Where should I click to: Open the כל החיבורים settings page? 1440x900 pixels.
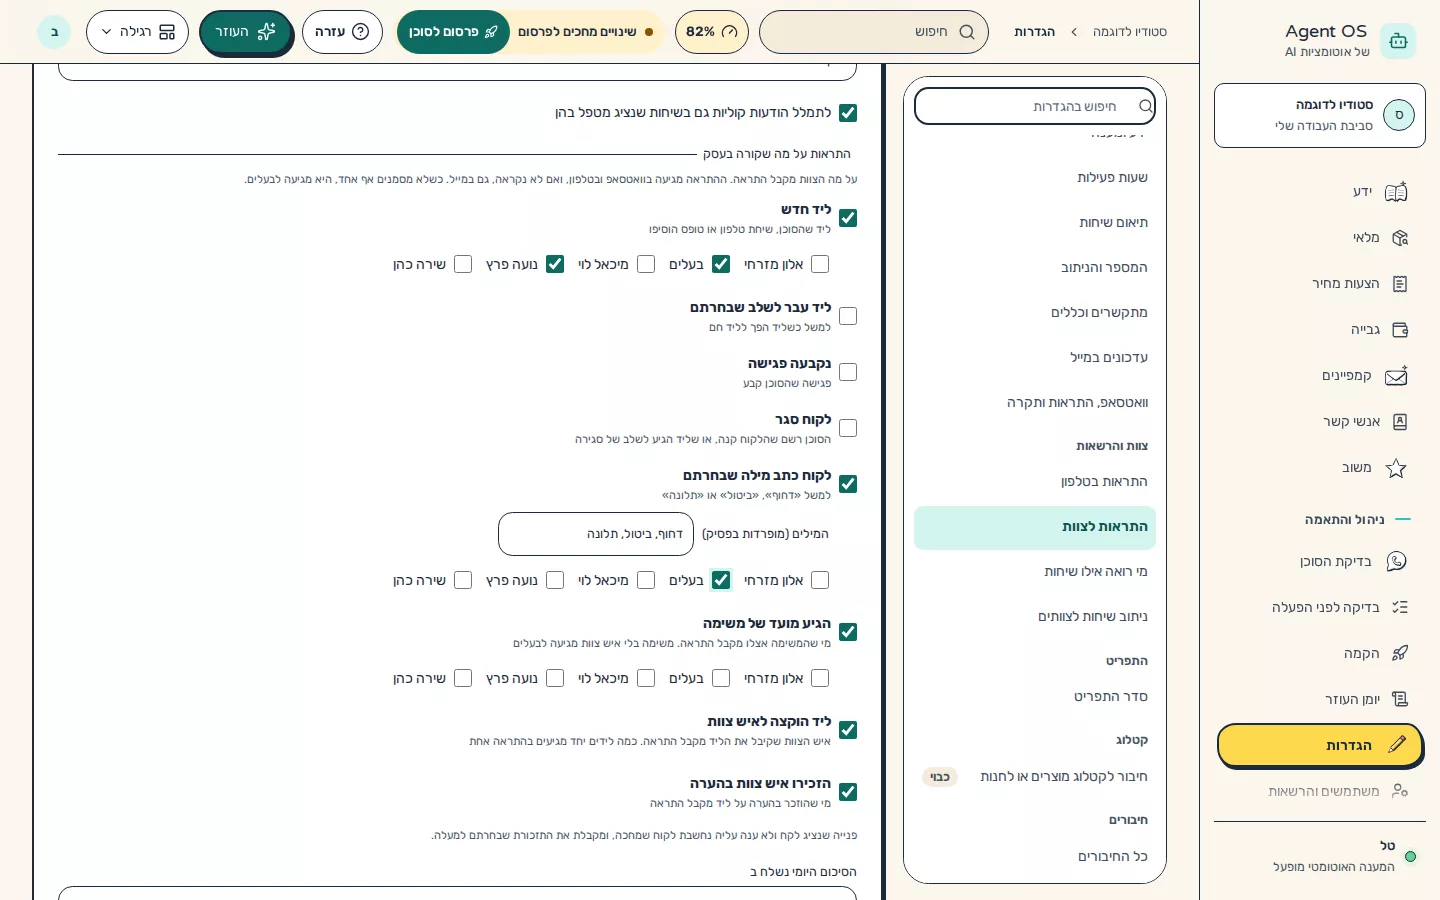point(1035,857)
